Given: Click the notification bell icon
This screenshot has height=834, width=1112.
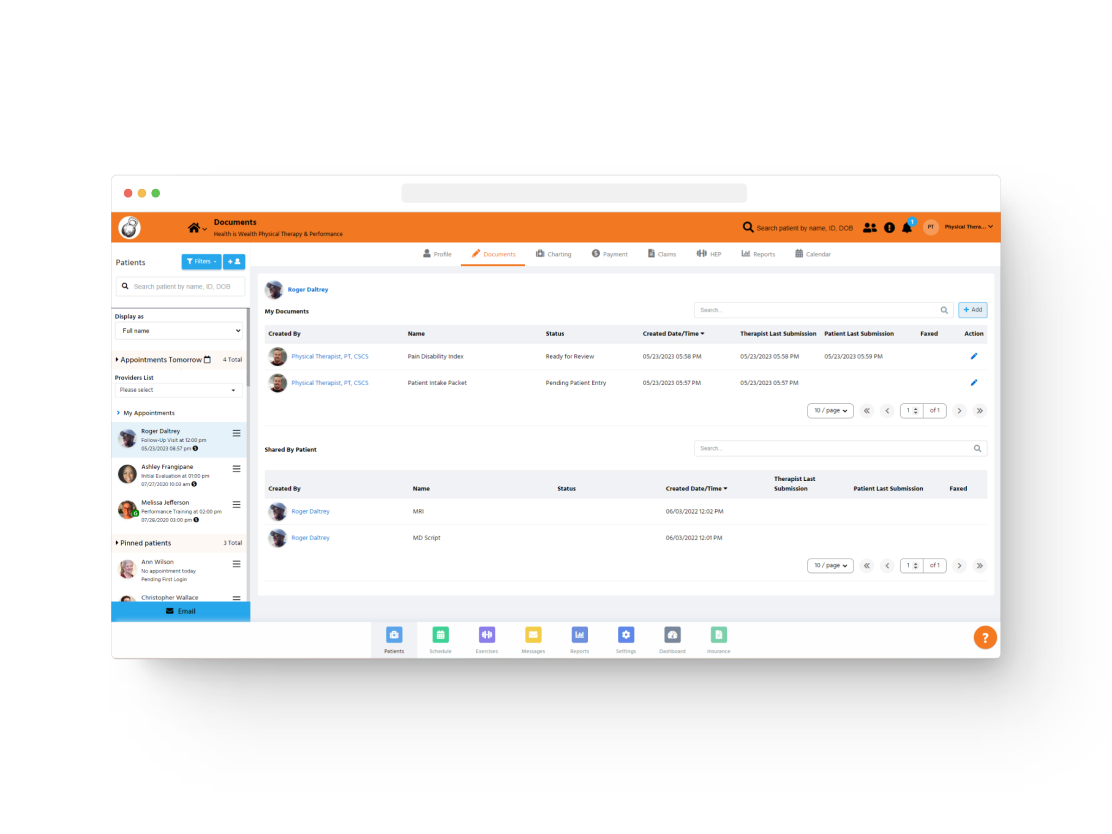Looking at the screenshot, I should (906, 227).
